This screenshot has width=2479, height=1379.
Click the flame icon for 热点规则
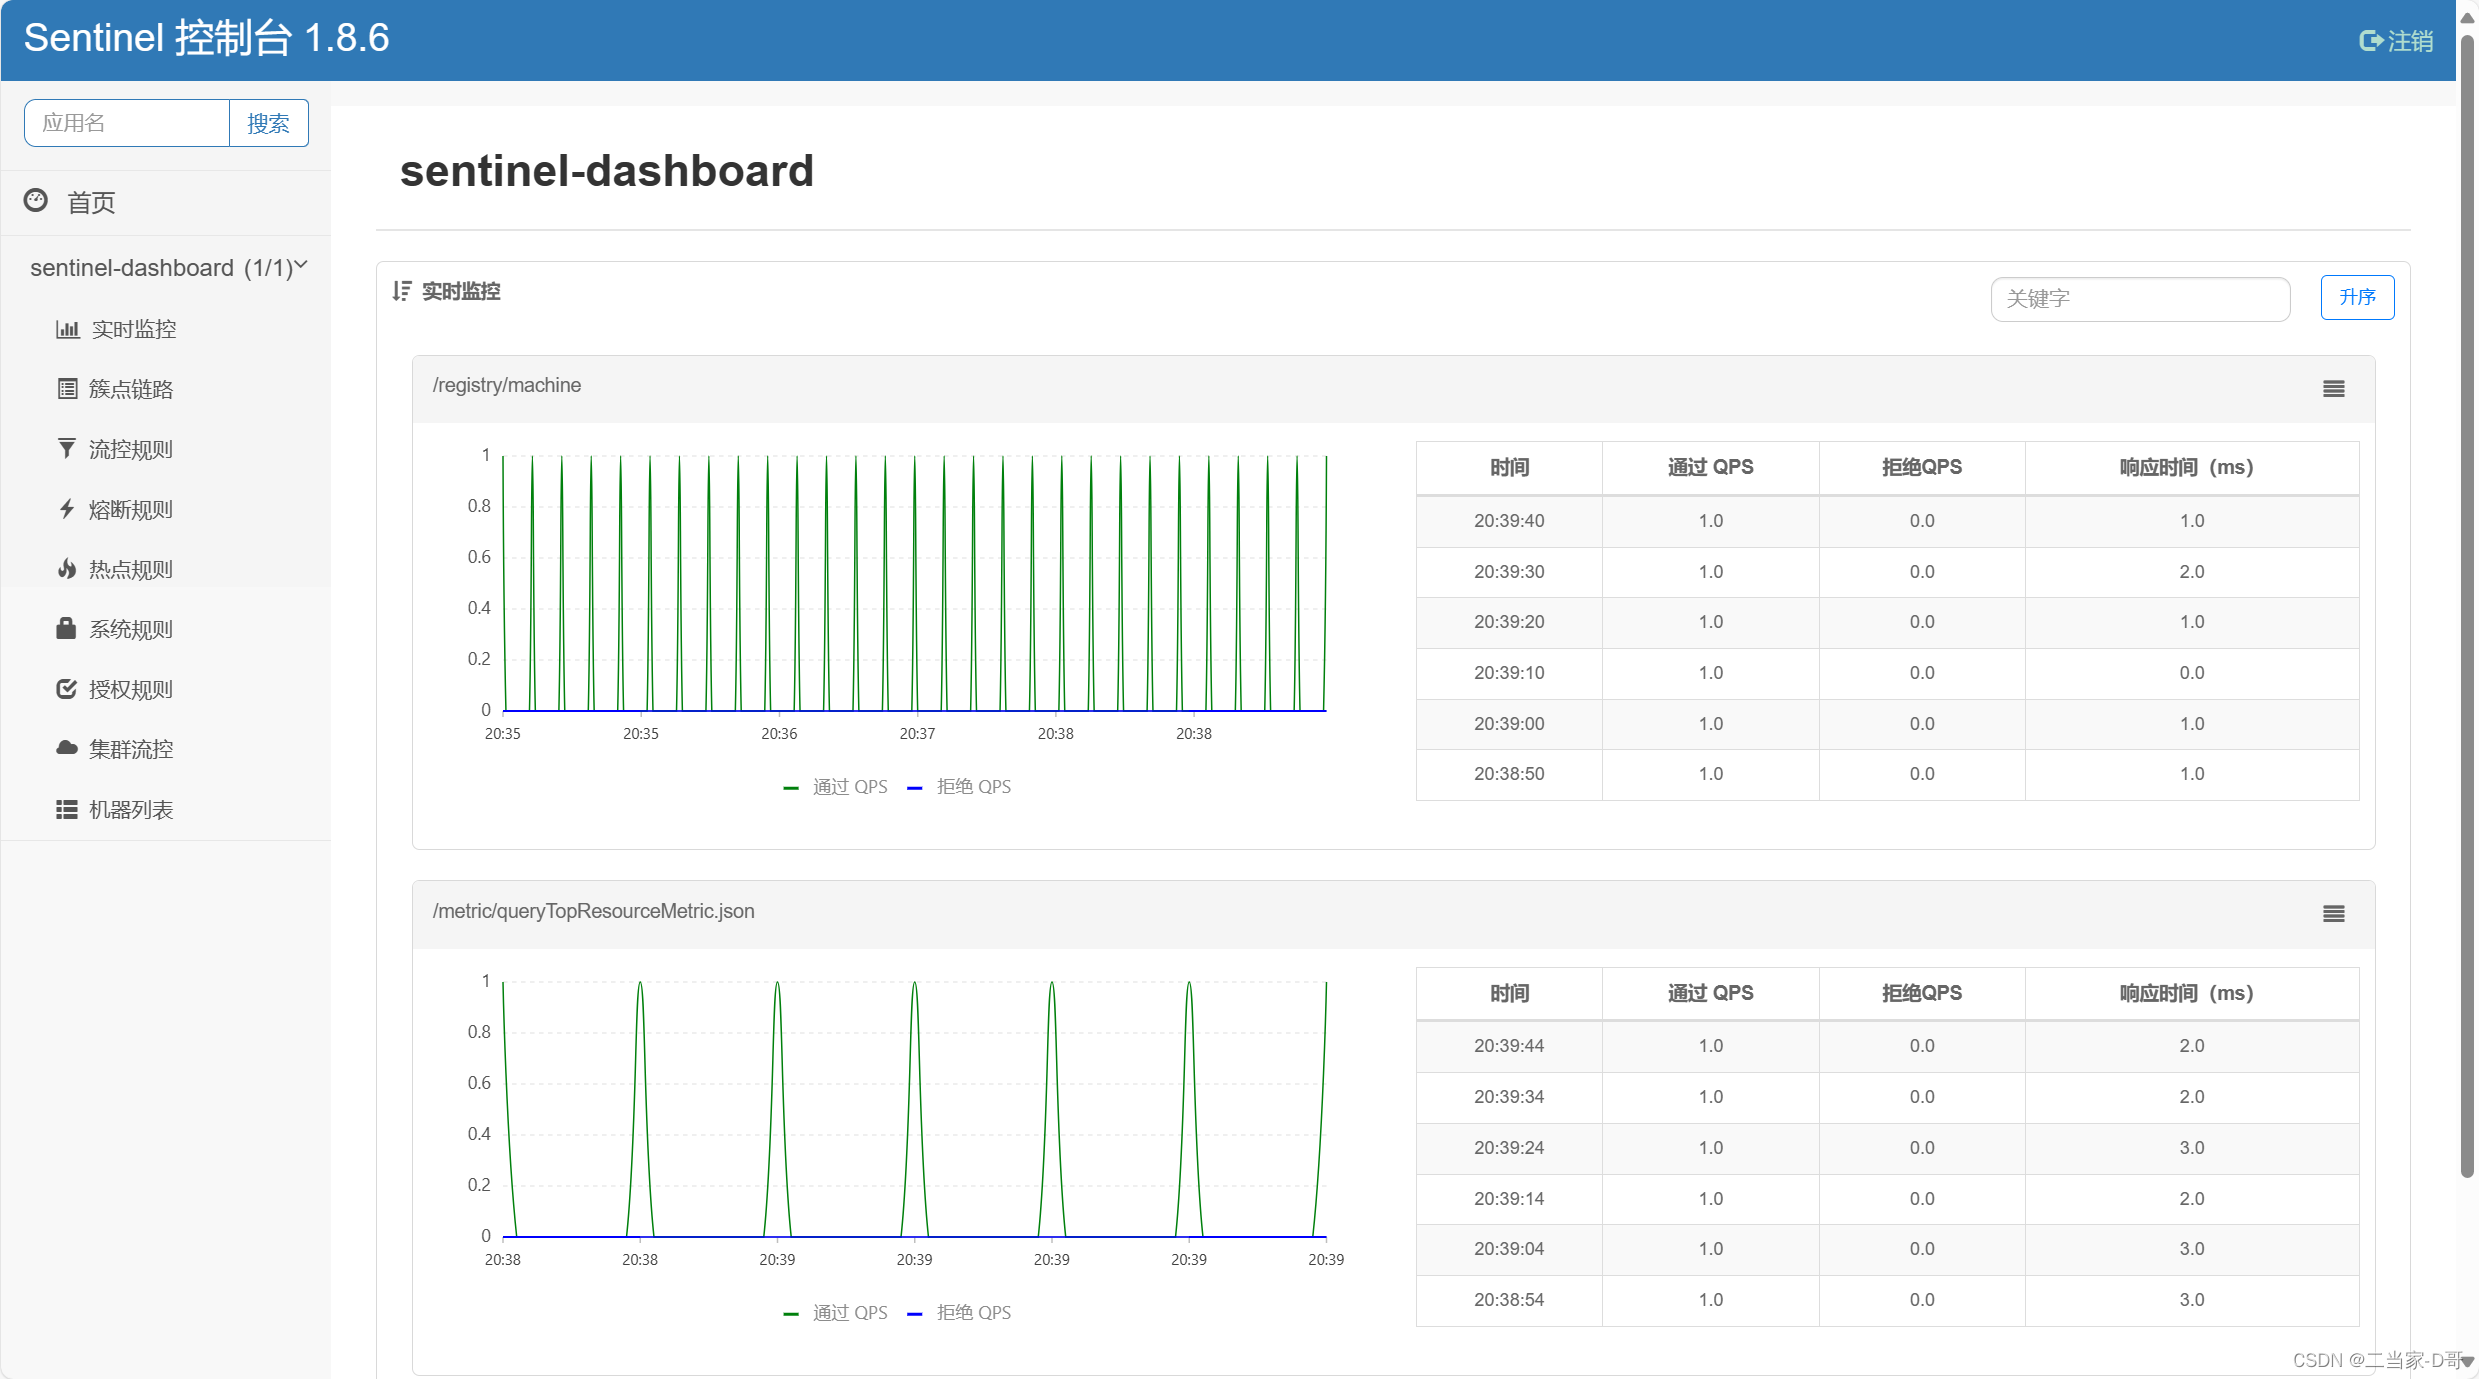tap(67, 569)
